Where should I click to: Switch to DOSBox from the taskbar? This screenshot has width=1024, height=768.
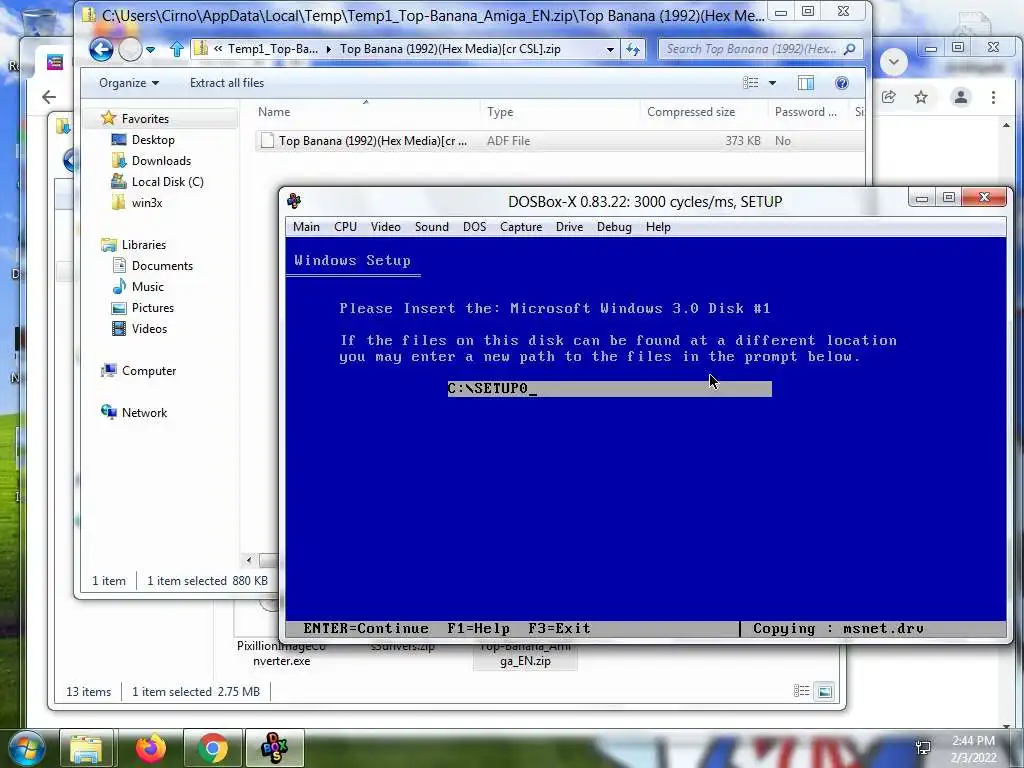coord(274,748)
